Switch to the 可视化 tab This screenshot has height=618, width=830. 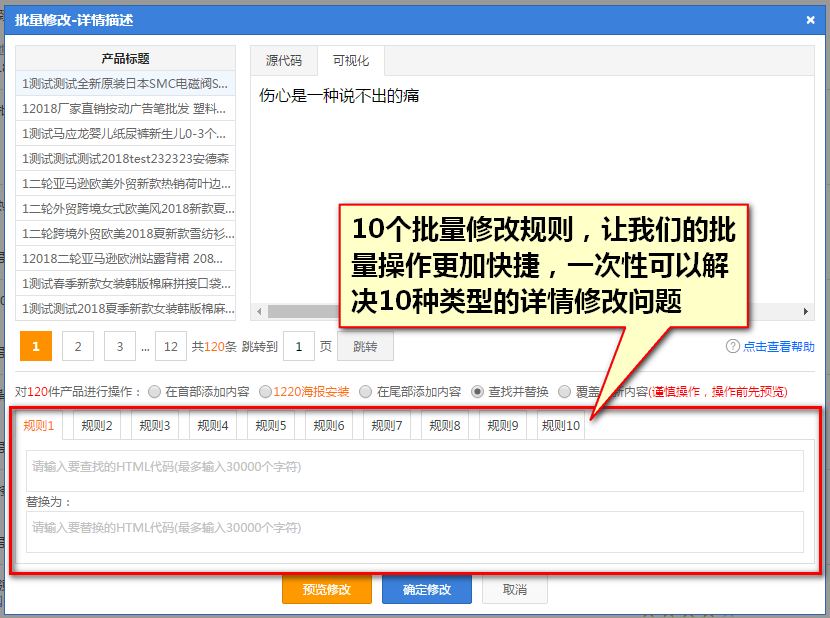coord(350,61)
